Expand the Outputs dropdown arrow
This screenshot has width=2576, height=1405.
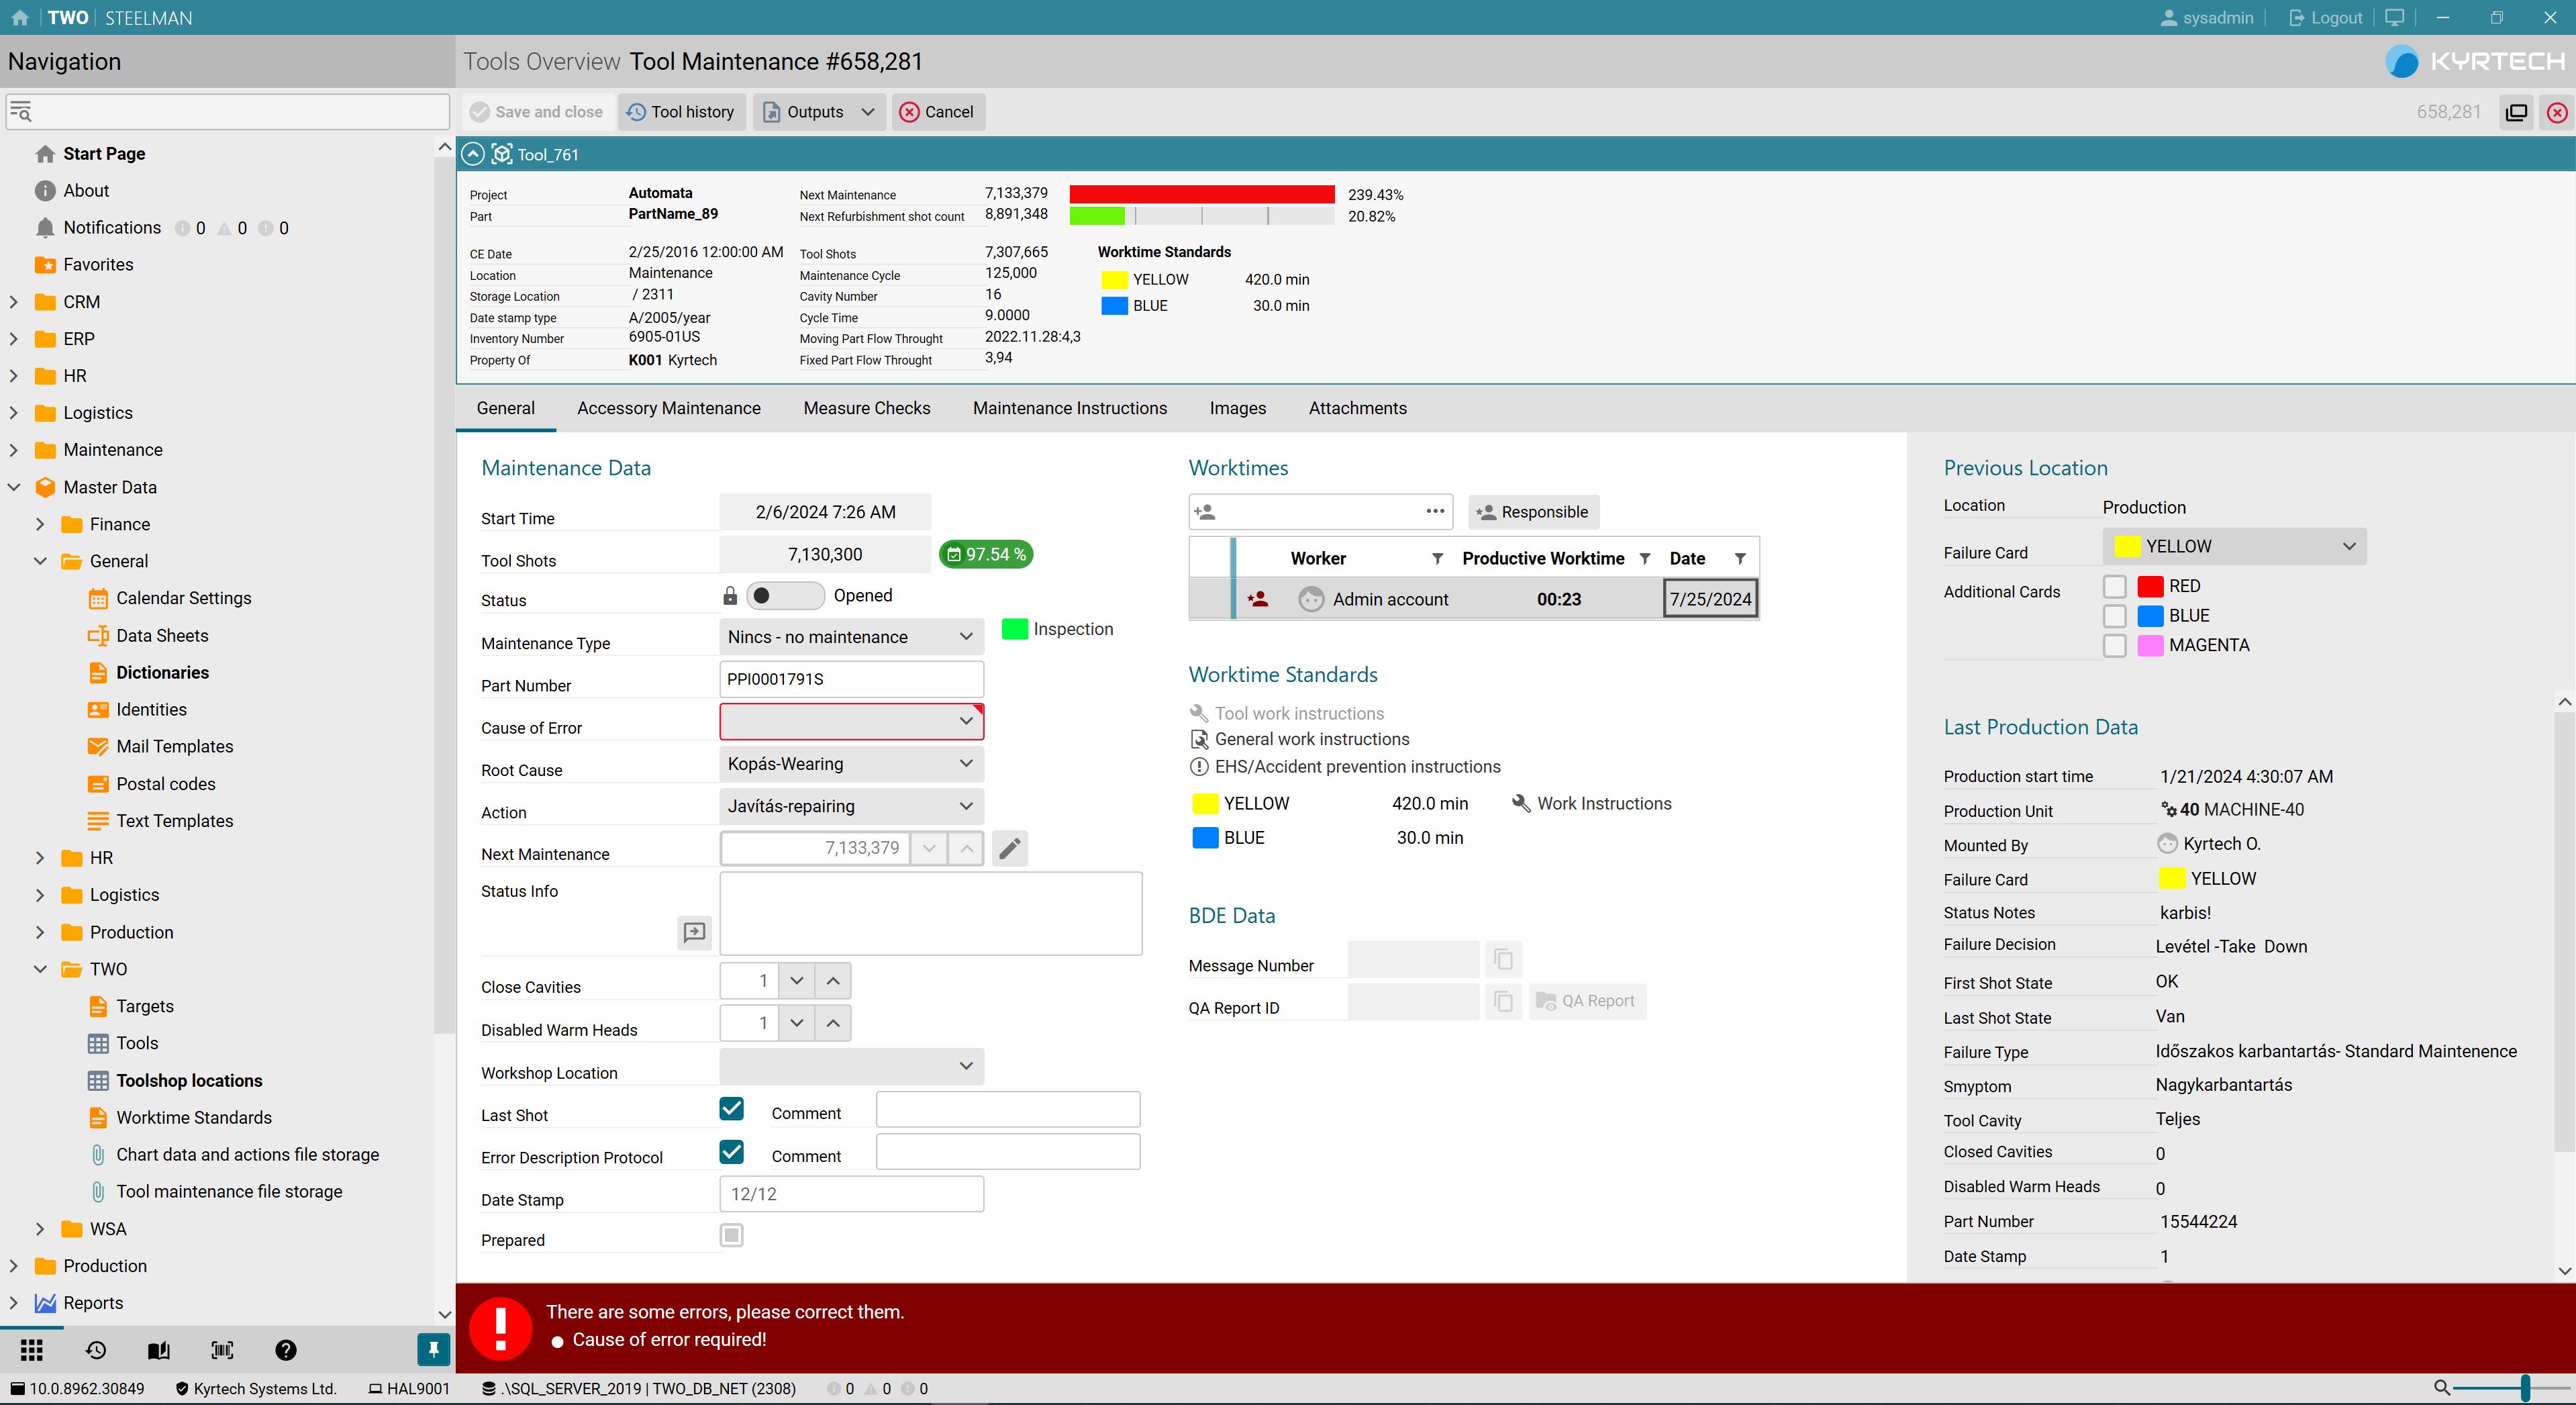point(868,112)
